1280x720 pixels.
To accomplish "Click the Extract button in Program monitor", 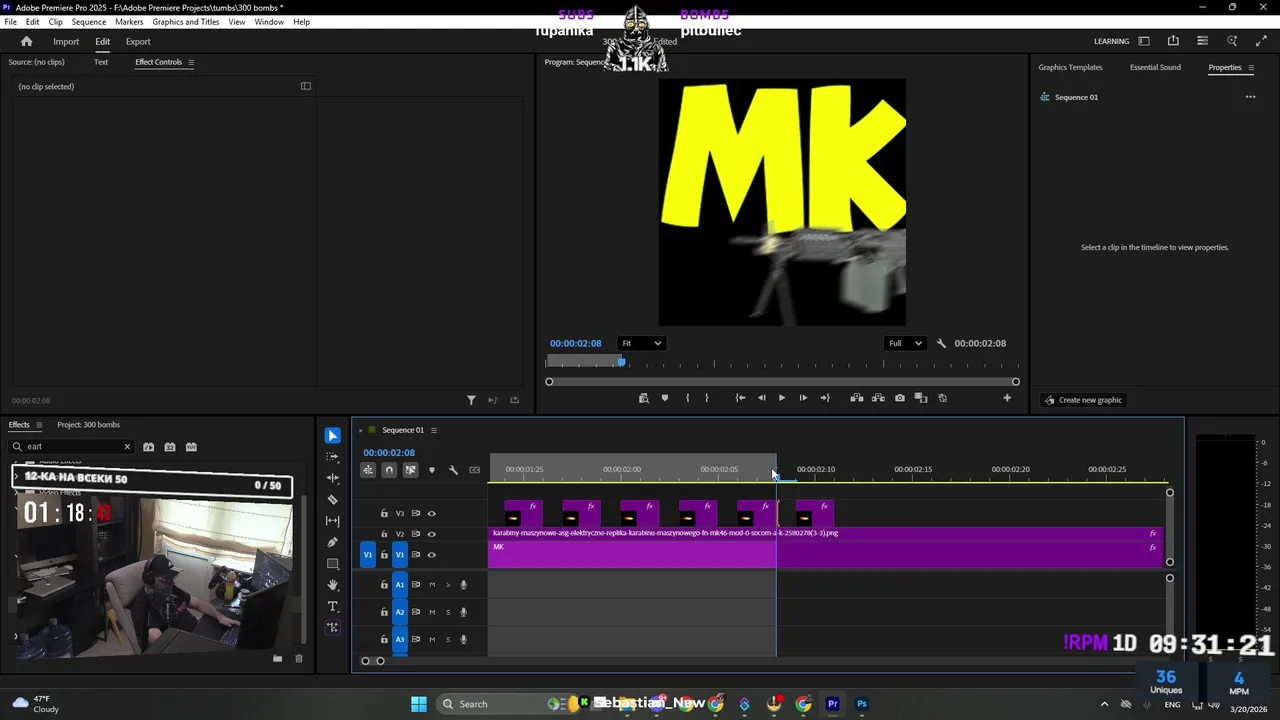I will pos(878,398).
